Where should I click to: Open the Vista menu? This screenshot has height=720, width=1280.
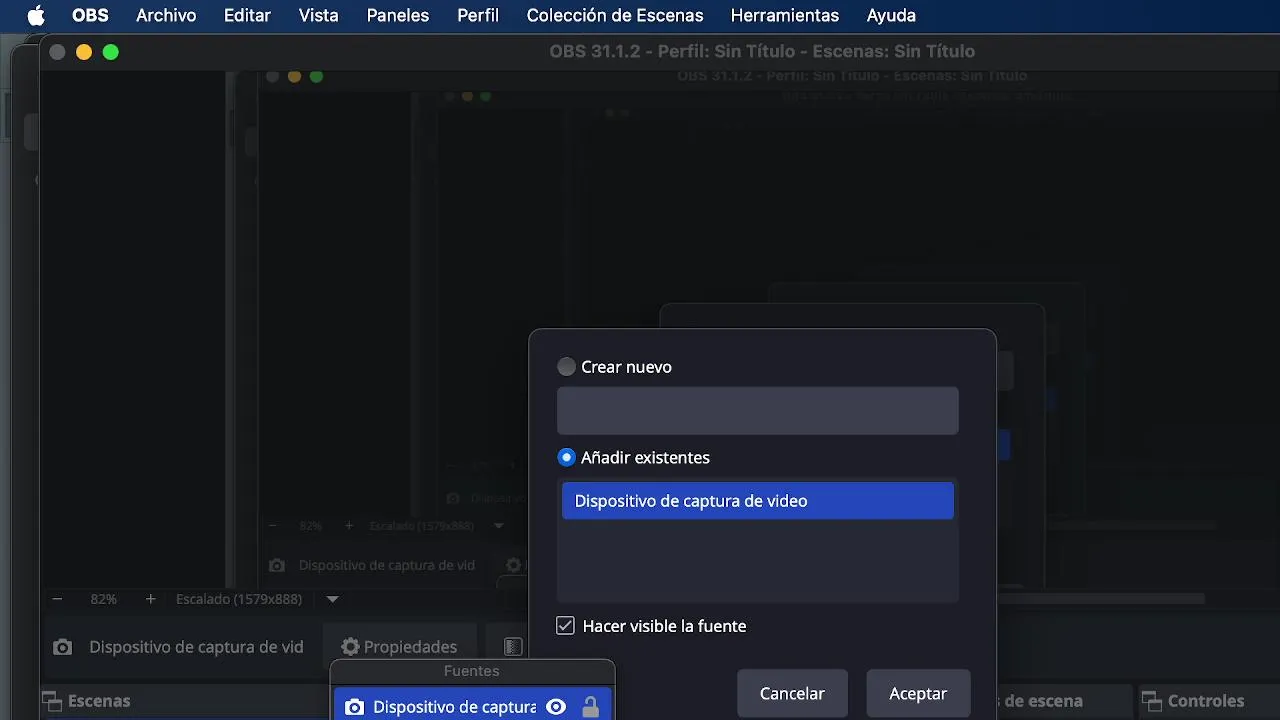[318, 16]
